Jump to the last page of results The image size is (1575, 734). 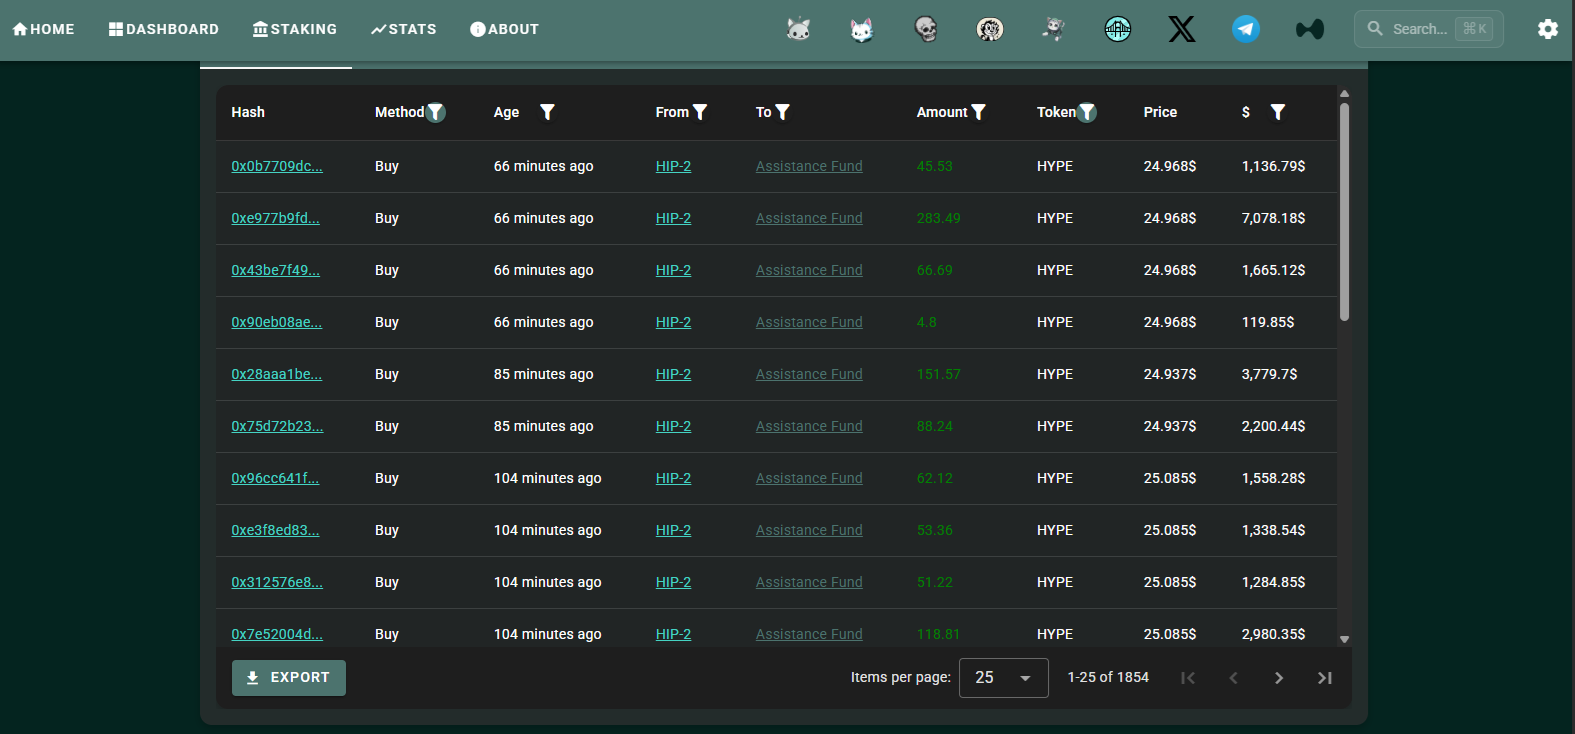coord(1324,678)
